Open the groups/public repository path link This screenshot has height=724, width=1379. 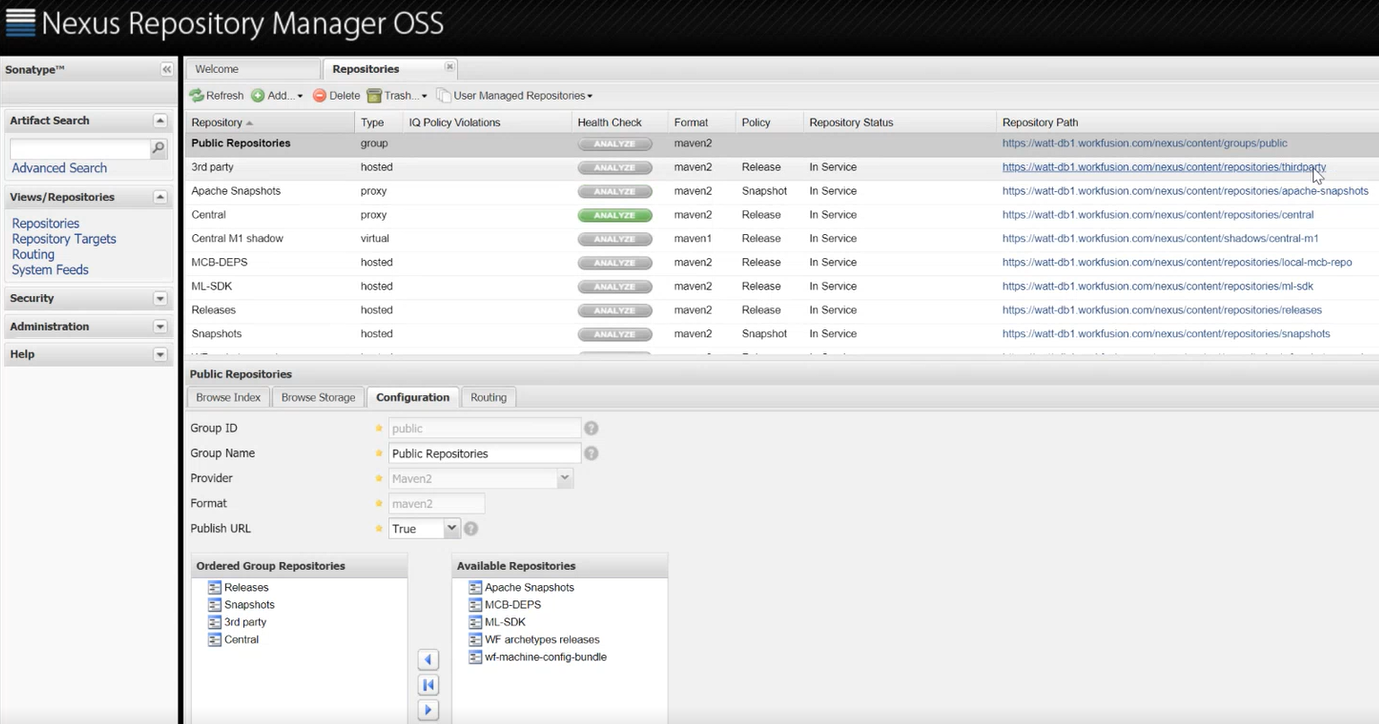click(1145, 143)
